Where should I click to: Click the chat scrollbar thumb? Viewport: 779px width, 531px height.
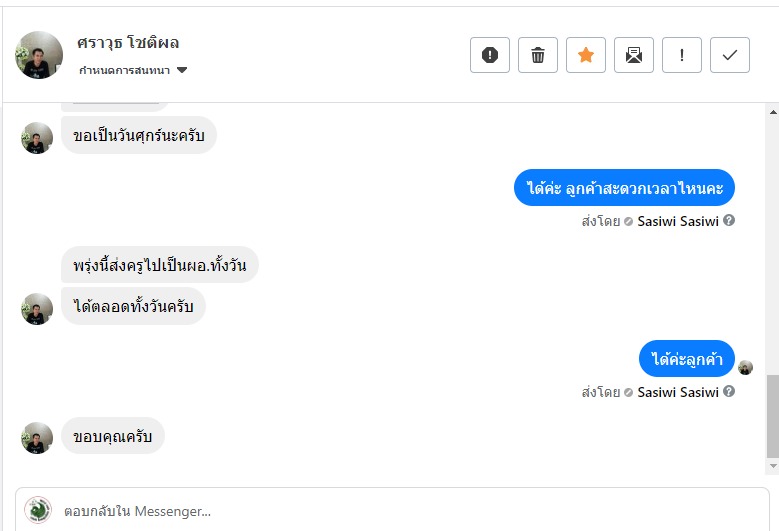771,415
